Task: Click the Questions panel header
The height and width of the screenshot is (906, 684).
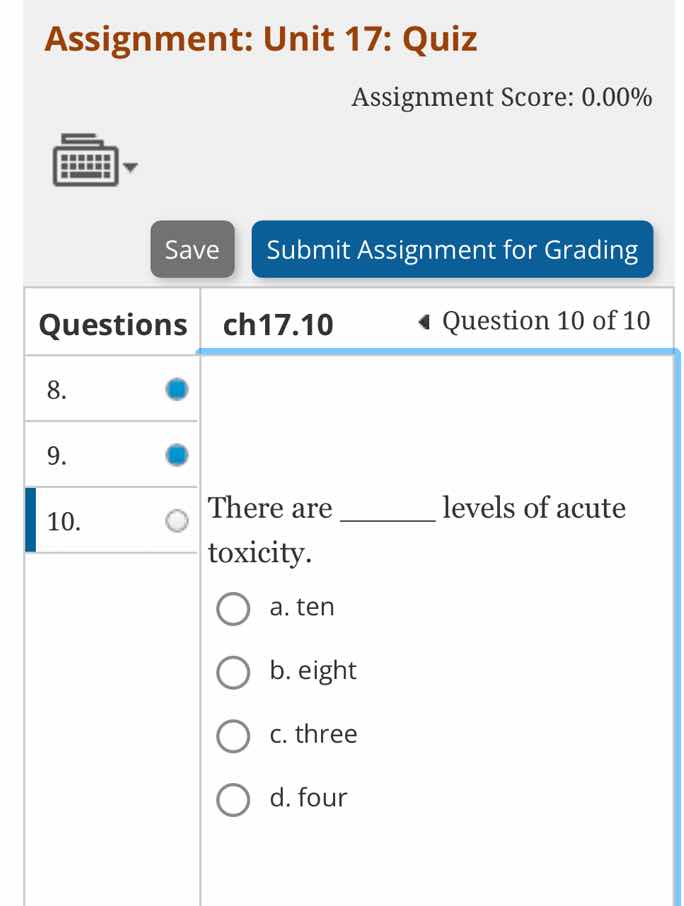Action: [111, 324]
